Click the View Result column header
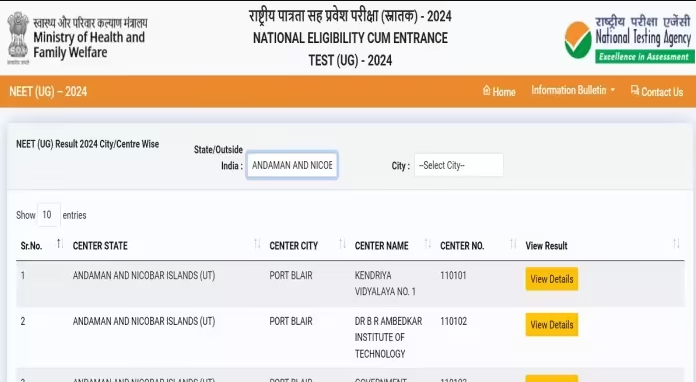 pos(546,246)
